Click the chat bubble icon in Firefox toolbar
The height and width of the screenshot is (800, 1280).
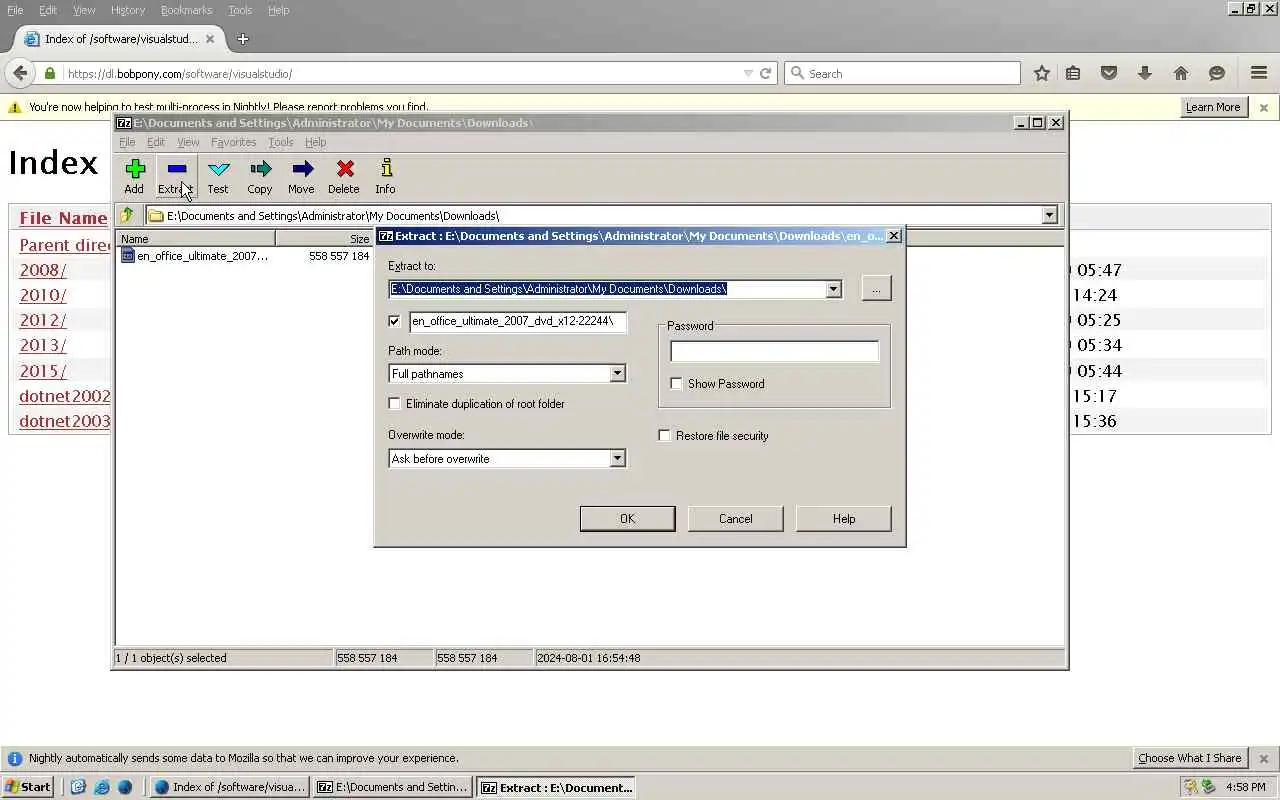click(1217, 73)
